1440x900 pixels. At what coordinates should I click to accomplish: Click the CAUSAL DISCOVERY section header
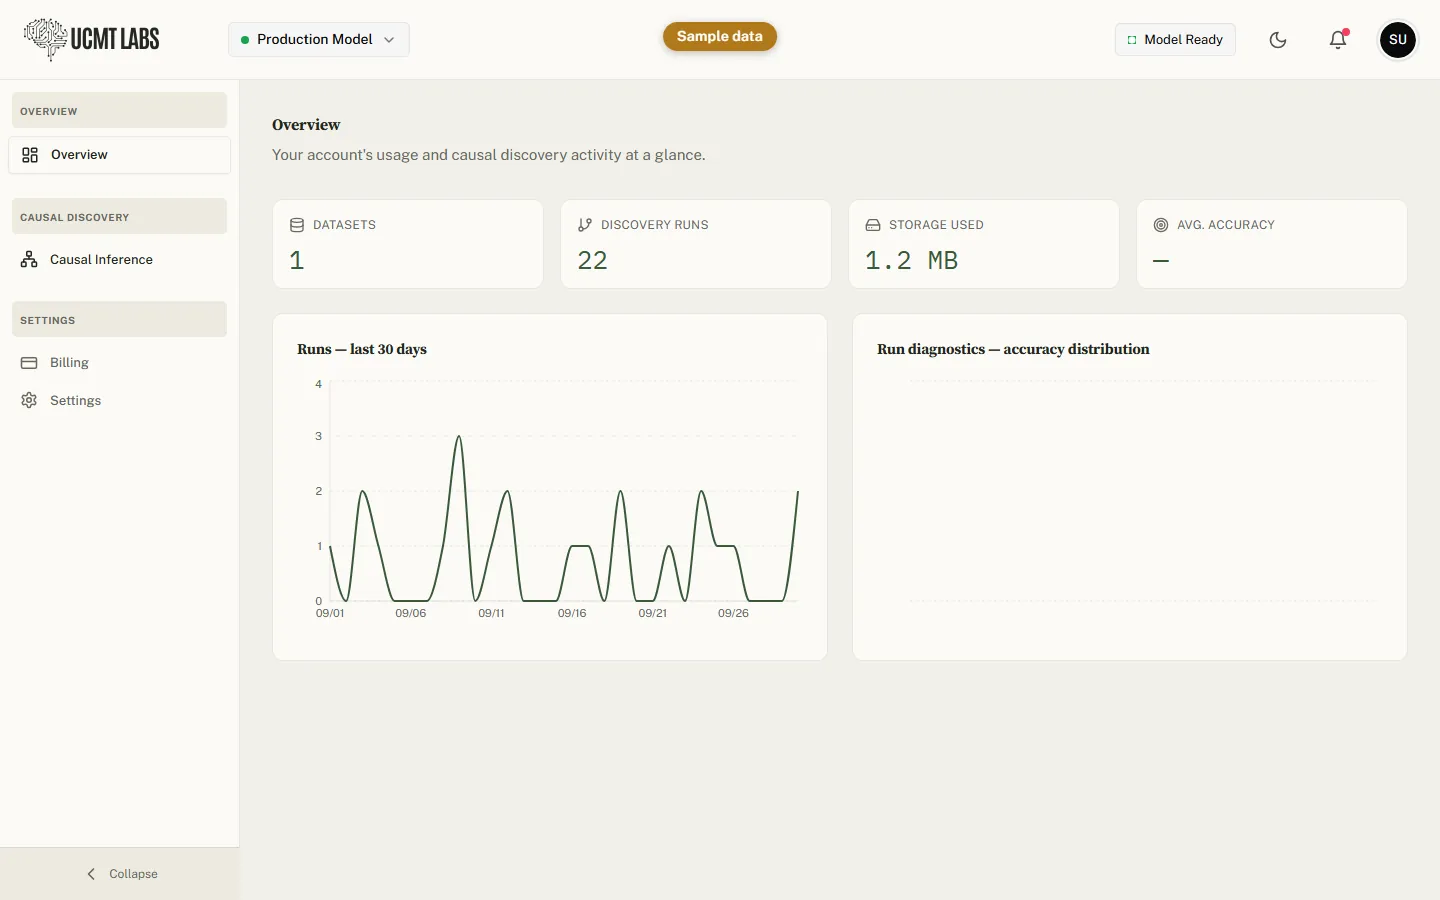click(x=119, y=217)
